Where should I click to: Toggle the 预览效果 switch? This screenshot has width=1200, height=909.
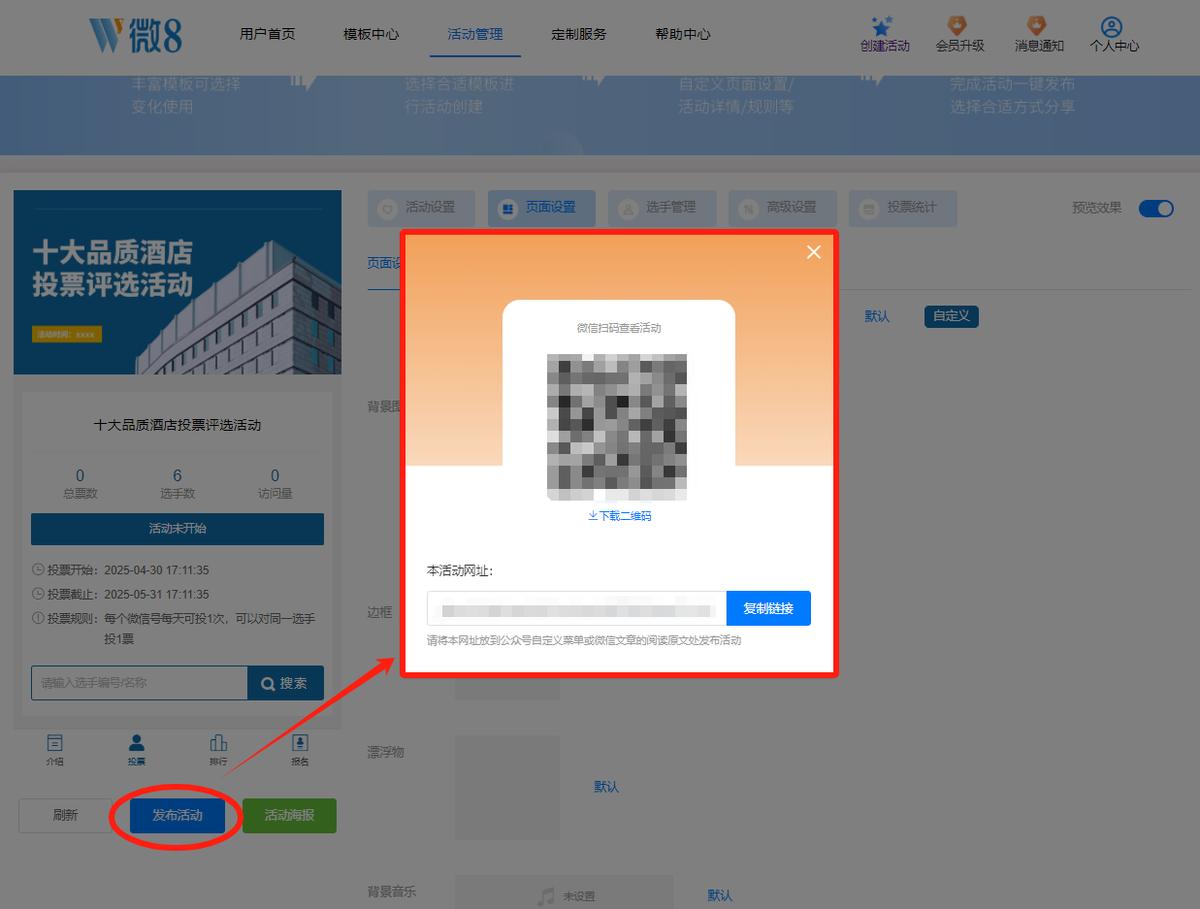1156,208
